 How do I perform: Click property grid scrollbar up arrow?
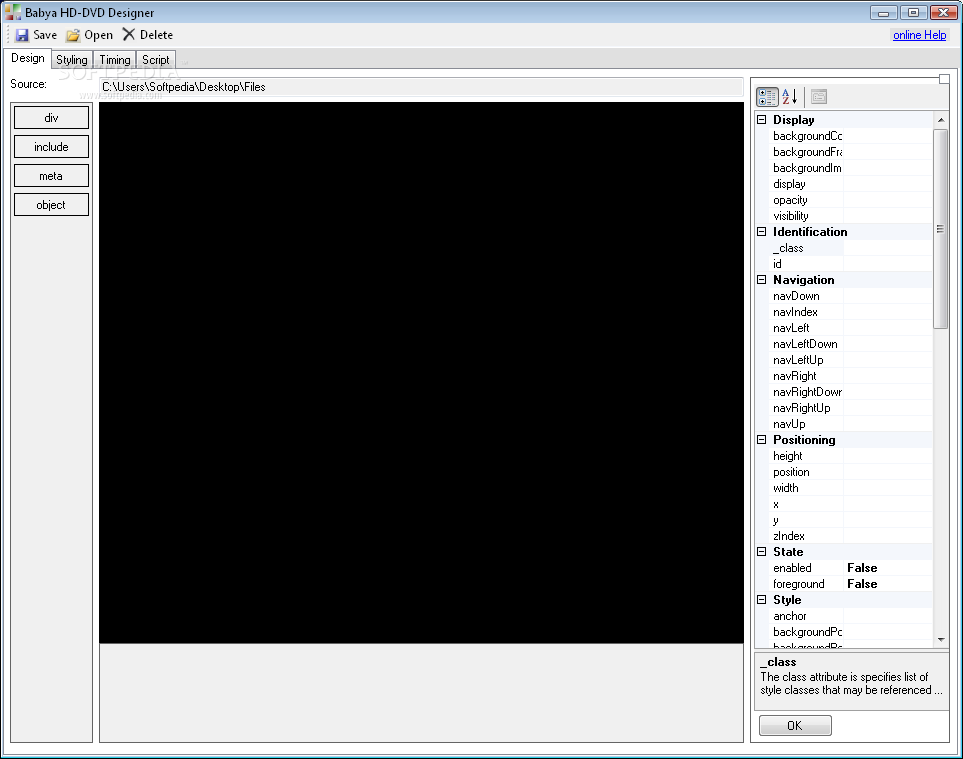pyautogui.click(x=941, y=120)
